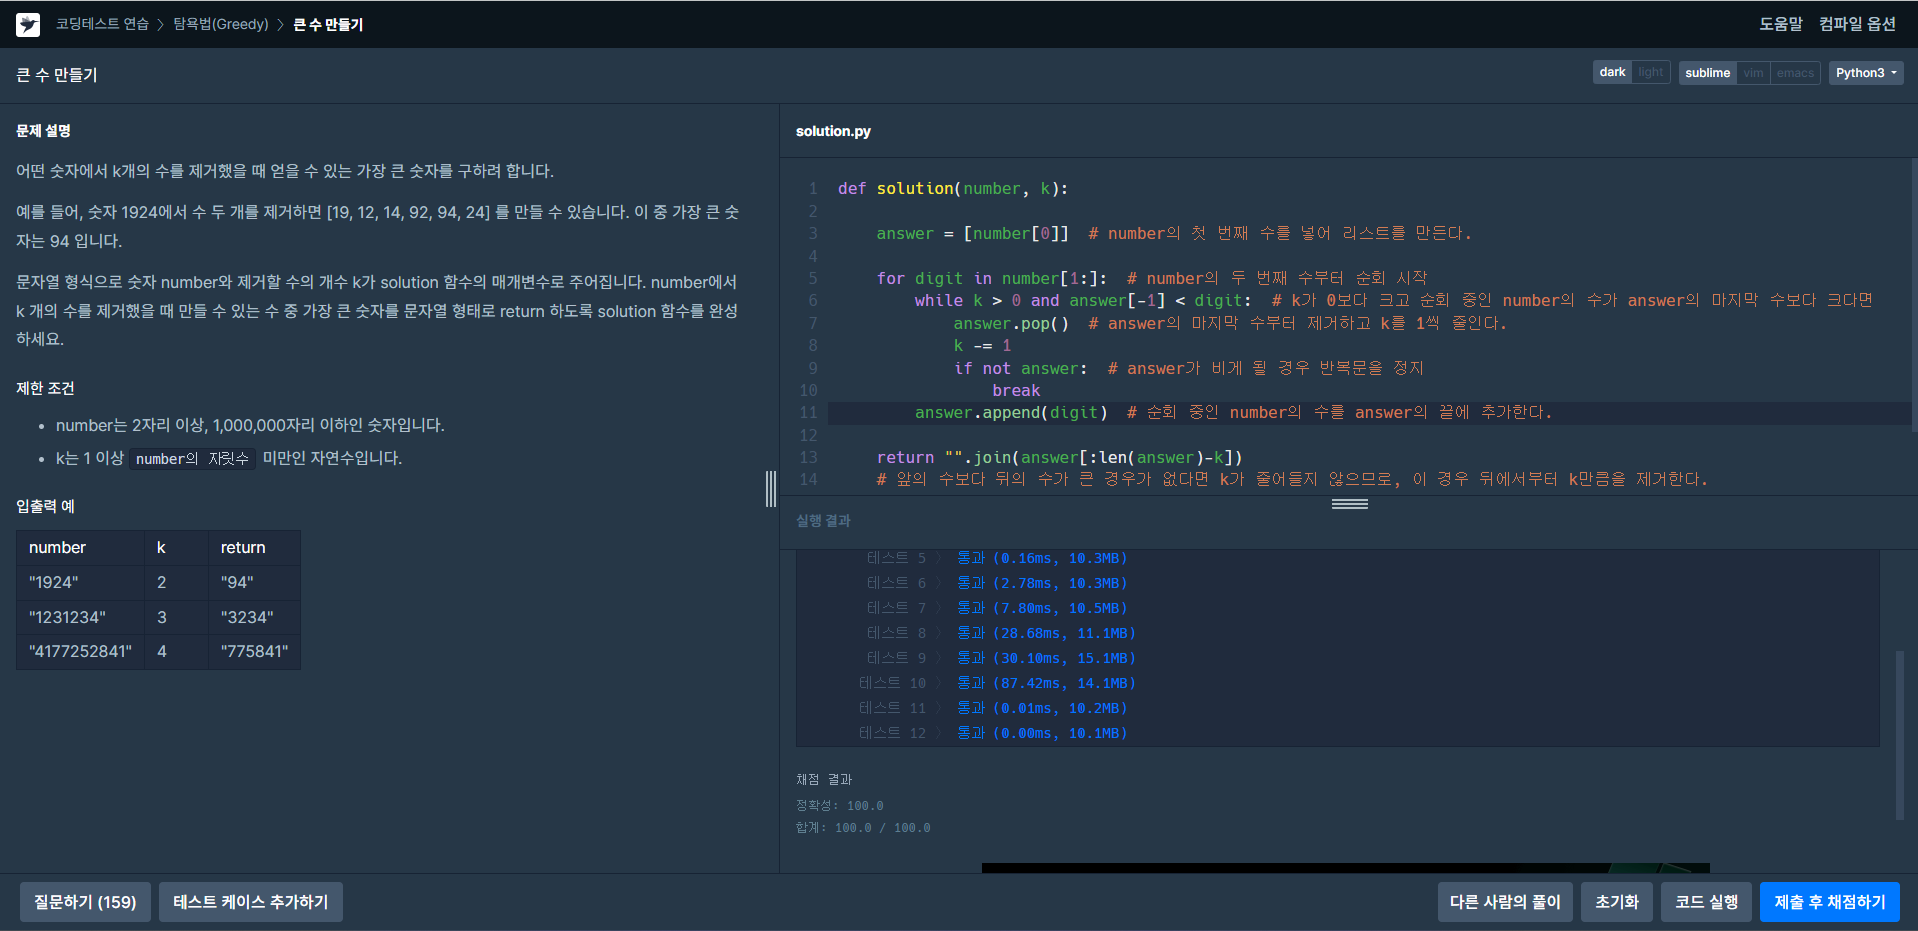This screenshot has width=1918, height=931.
Task: Click the "3234" return cell
Action: [254, 617]
